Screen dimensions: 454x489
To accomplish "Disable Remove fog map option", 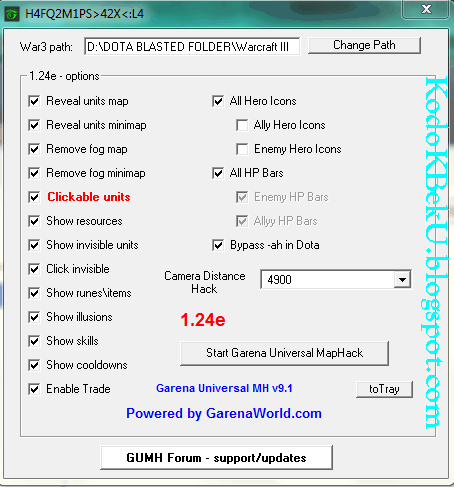I will point(34,149).
